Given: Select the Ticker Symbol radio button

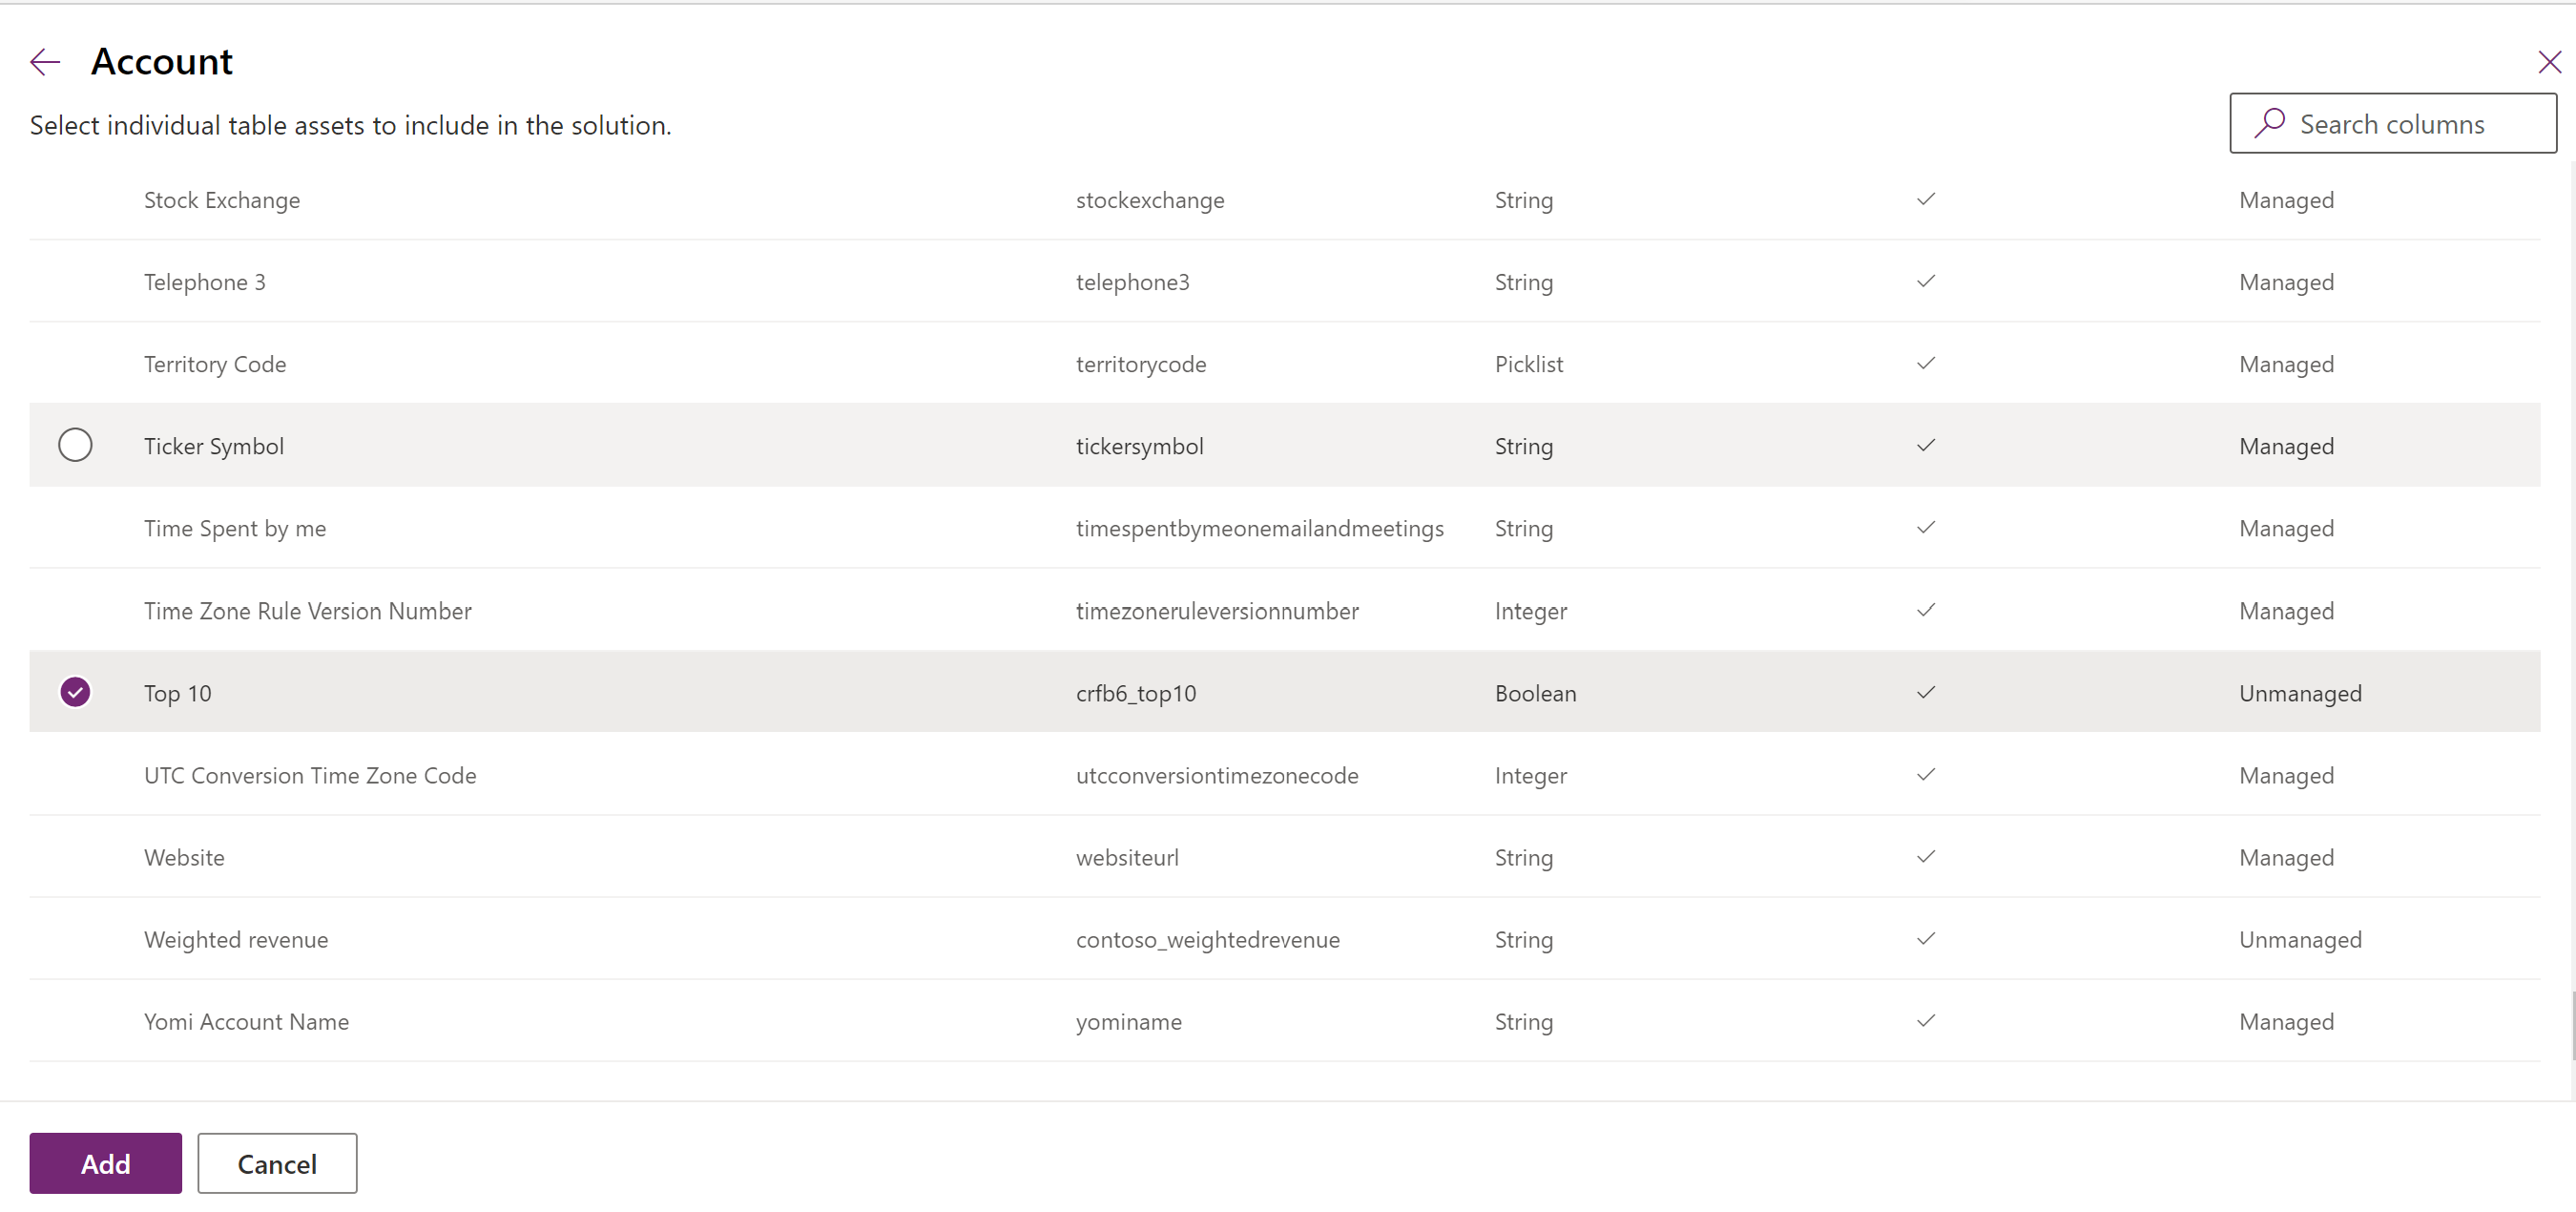Looking at the screenshot, I should coord(73,445).
